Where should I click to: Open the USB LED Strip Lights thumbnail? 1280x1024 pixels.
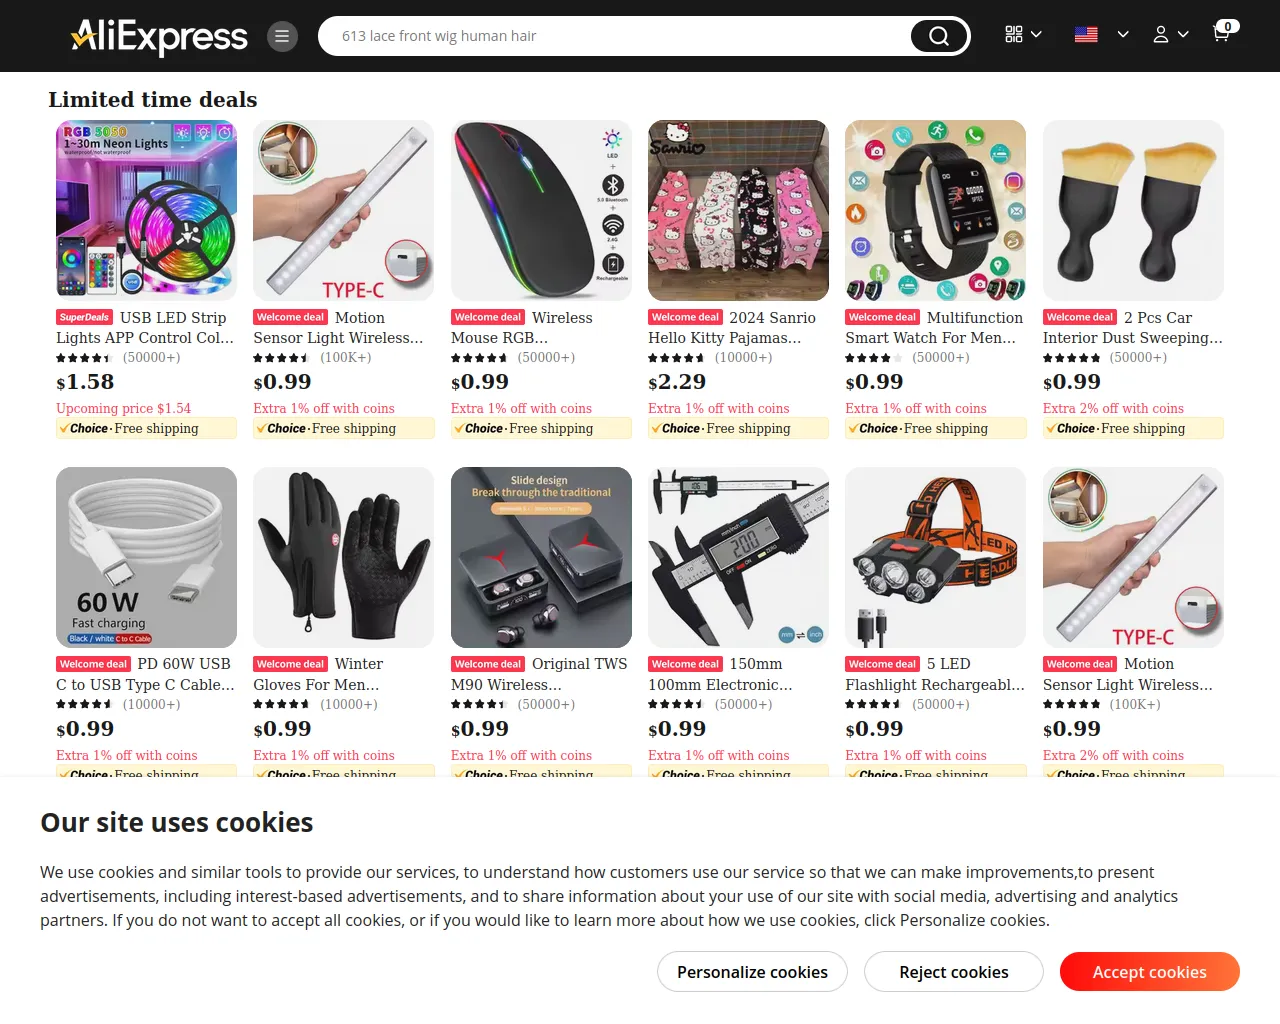pyautogui.click(x=146, y=210)
